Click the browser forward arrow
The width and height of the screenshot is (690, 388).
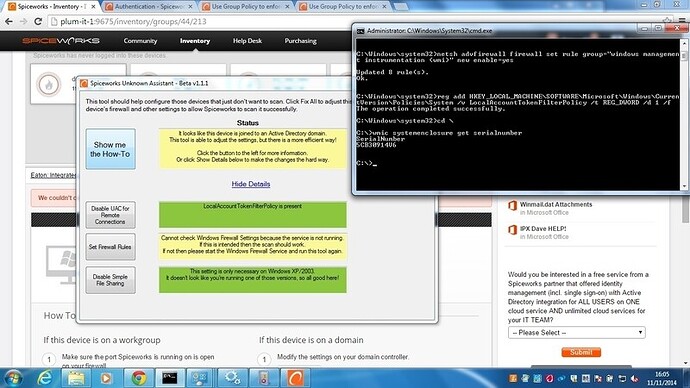tap(23, 21)
